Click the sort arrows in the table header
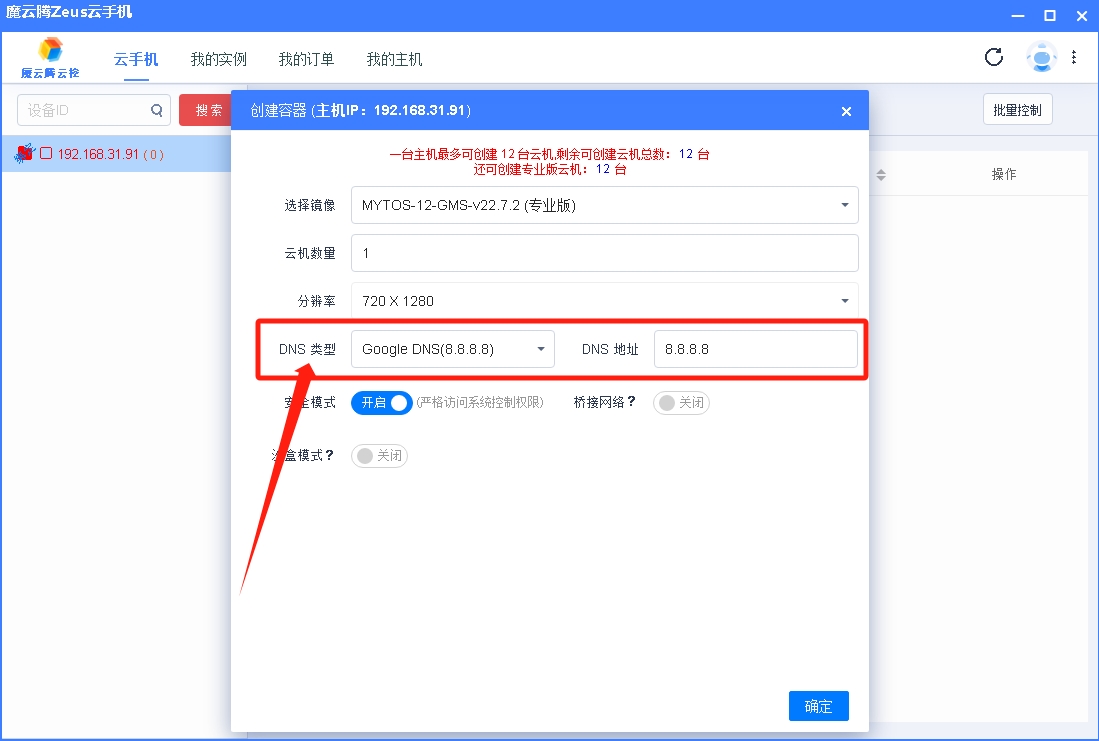Screen dimensions: 1099x741 click(x=881, y=175)
